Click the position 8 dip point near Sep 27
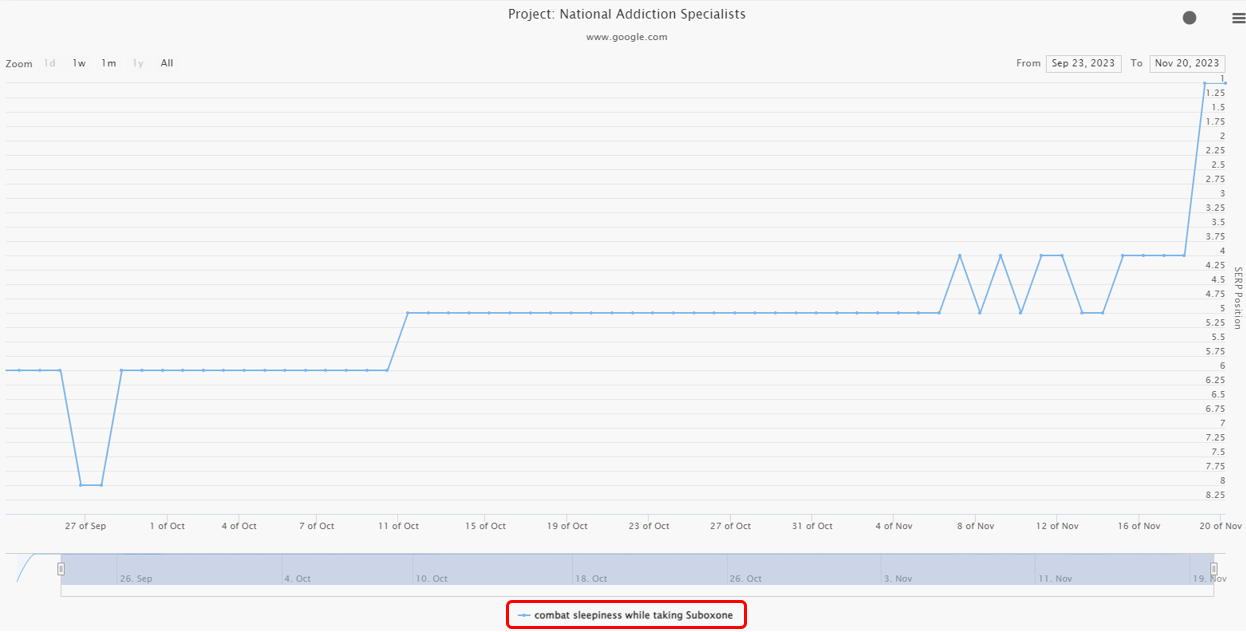 click(x=81, y=485)
